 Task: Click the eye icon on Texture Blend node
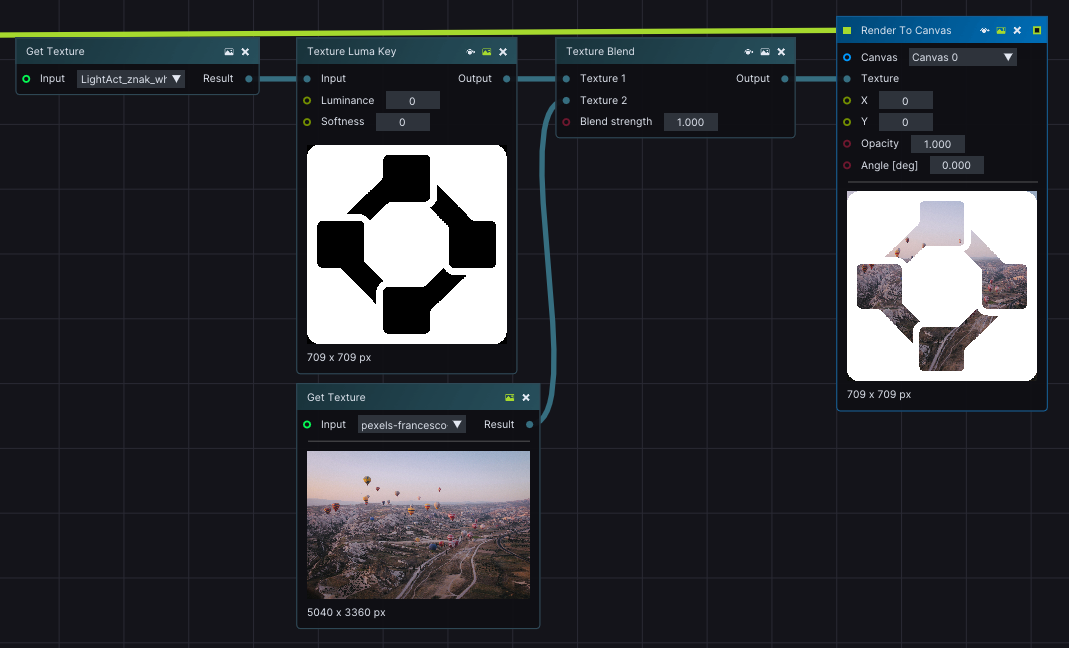749,52
